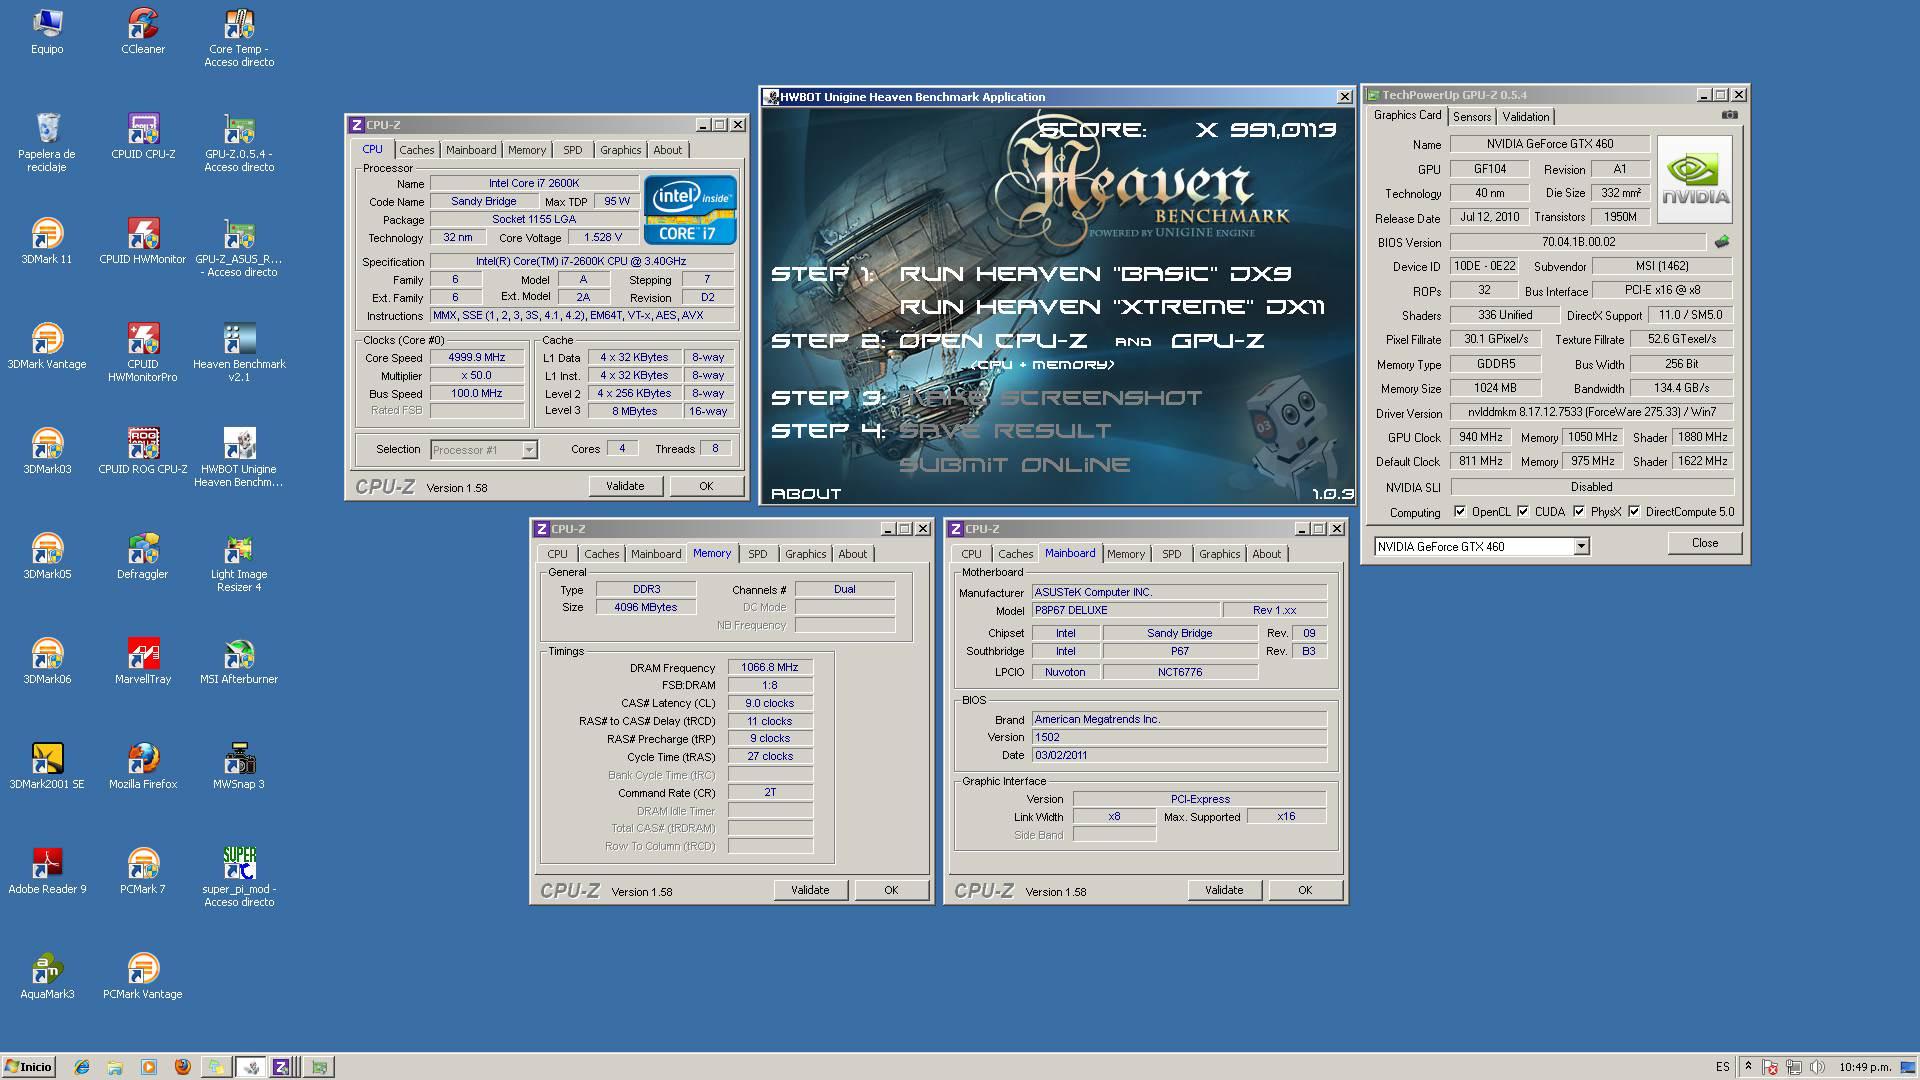The image size is (1920, 1080).
Task: Launch 3DMark 11 from desktop
Action: click(47, 241)
